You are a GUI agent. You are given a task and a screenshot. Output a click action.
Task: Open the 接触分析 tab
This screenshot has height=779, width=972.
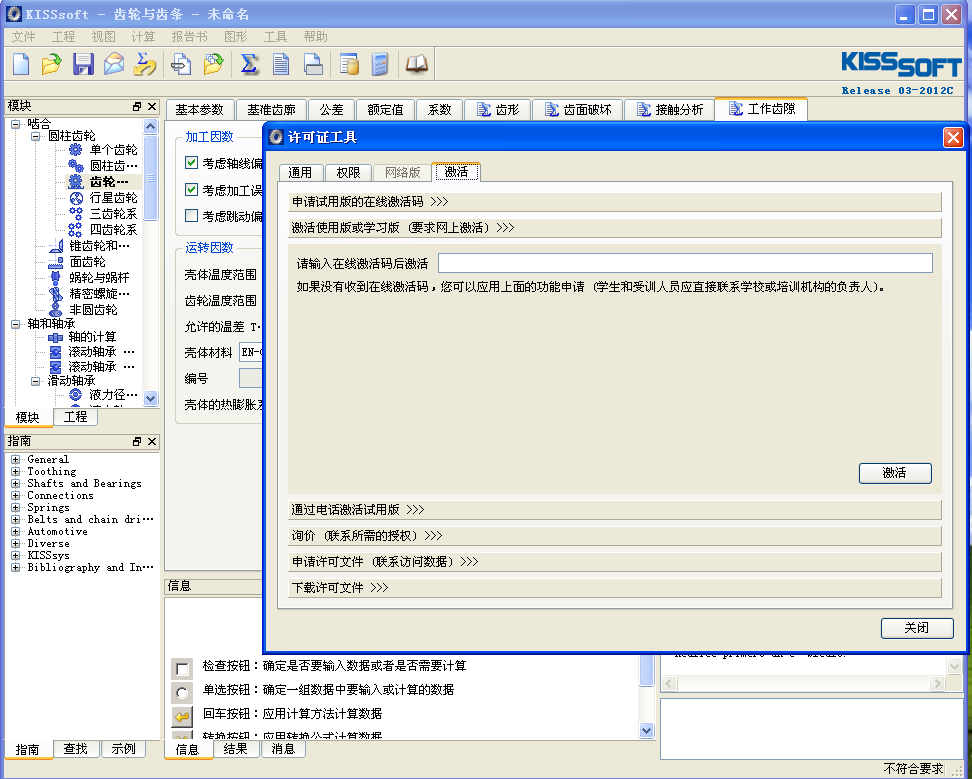(x=670, y=110)
